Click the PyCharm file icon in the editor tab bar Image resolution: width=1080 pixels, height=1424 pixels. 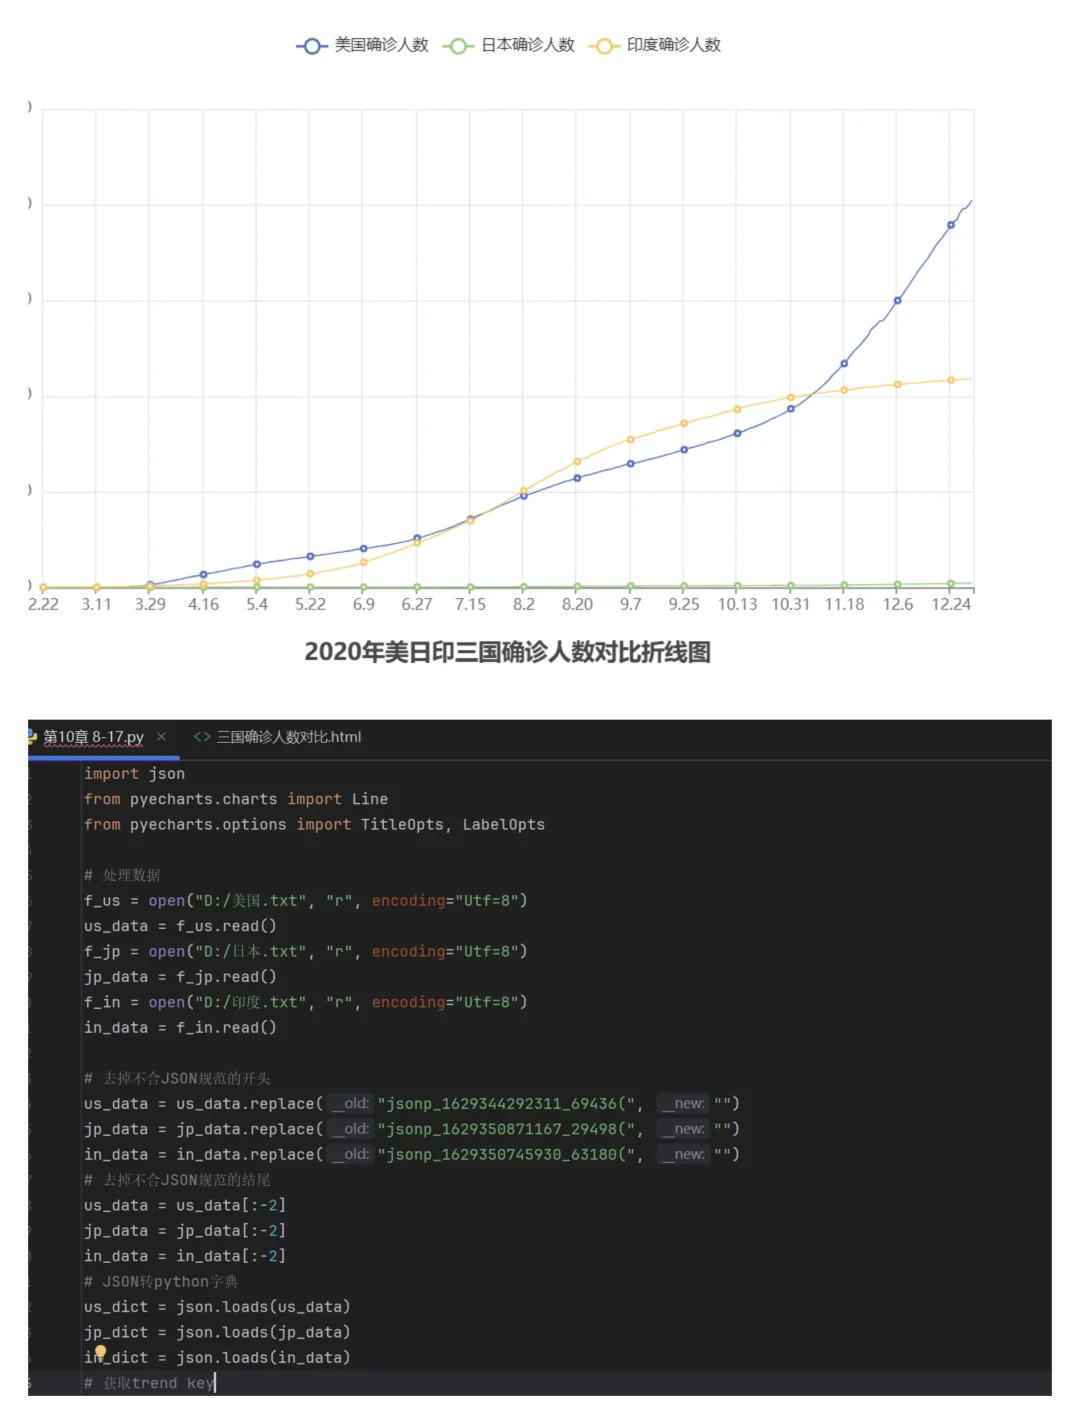[30, 736]
